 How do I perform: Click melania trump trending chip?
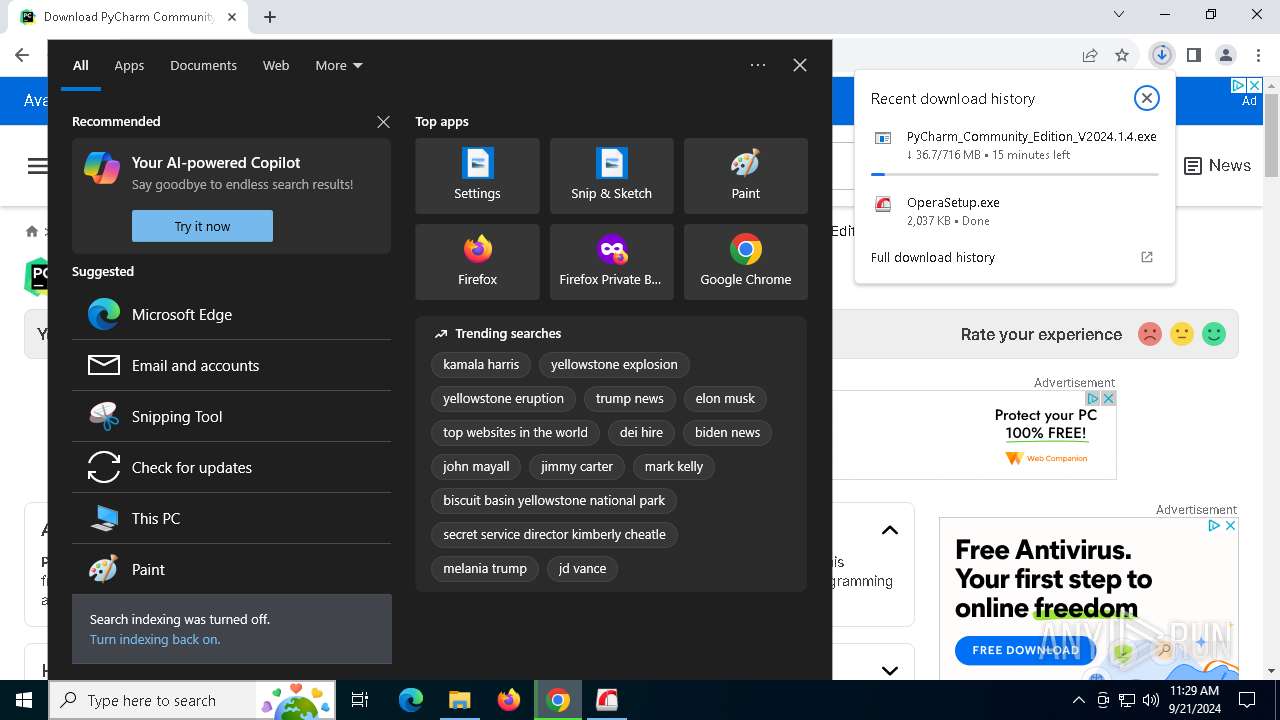[x=485, y=568]
